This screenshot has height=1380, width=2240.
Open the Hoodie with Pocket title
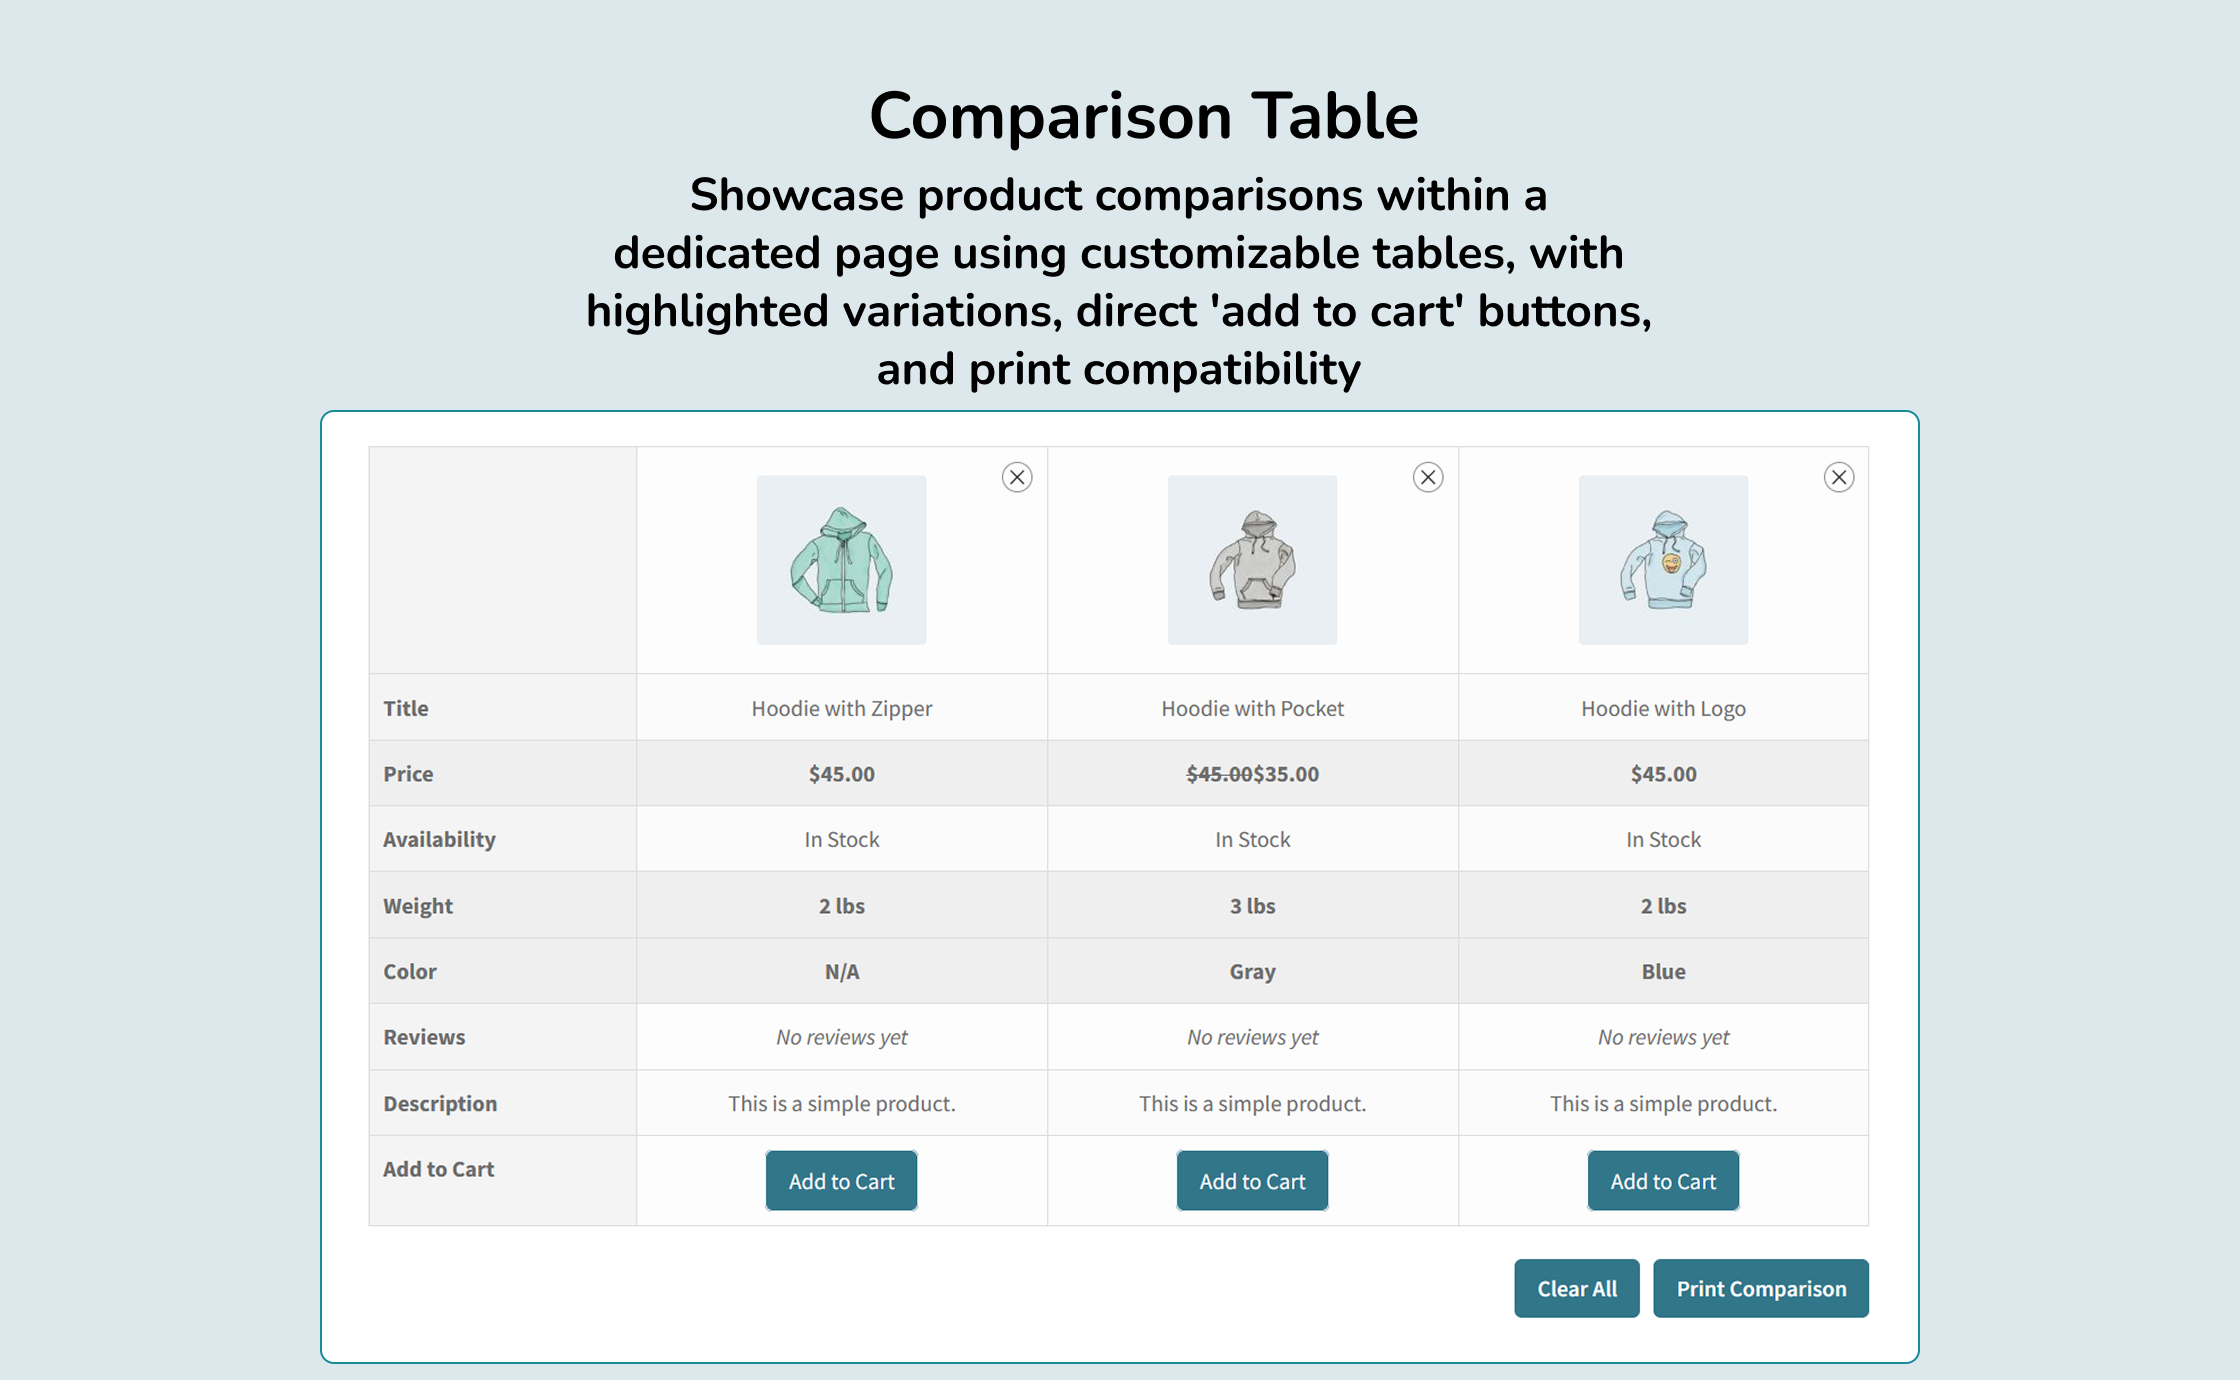click(1252, 708)
